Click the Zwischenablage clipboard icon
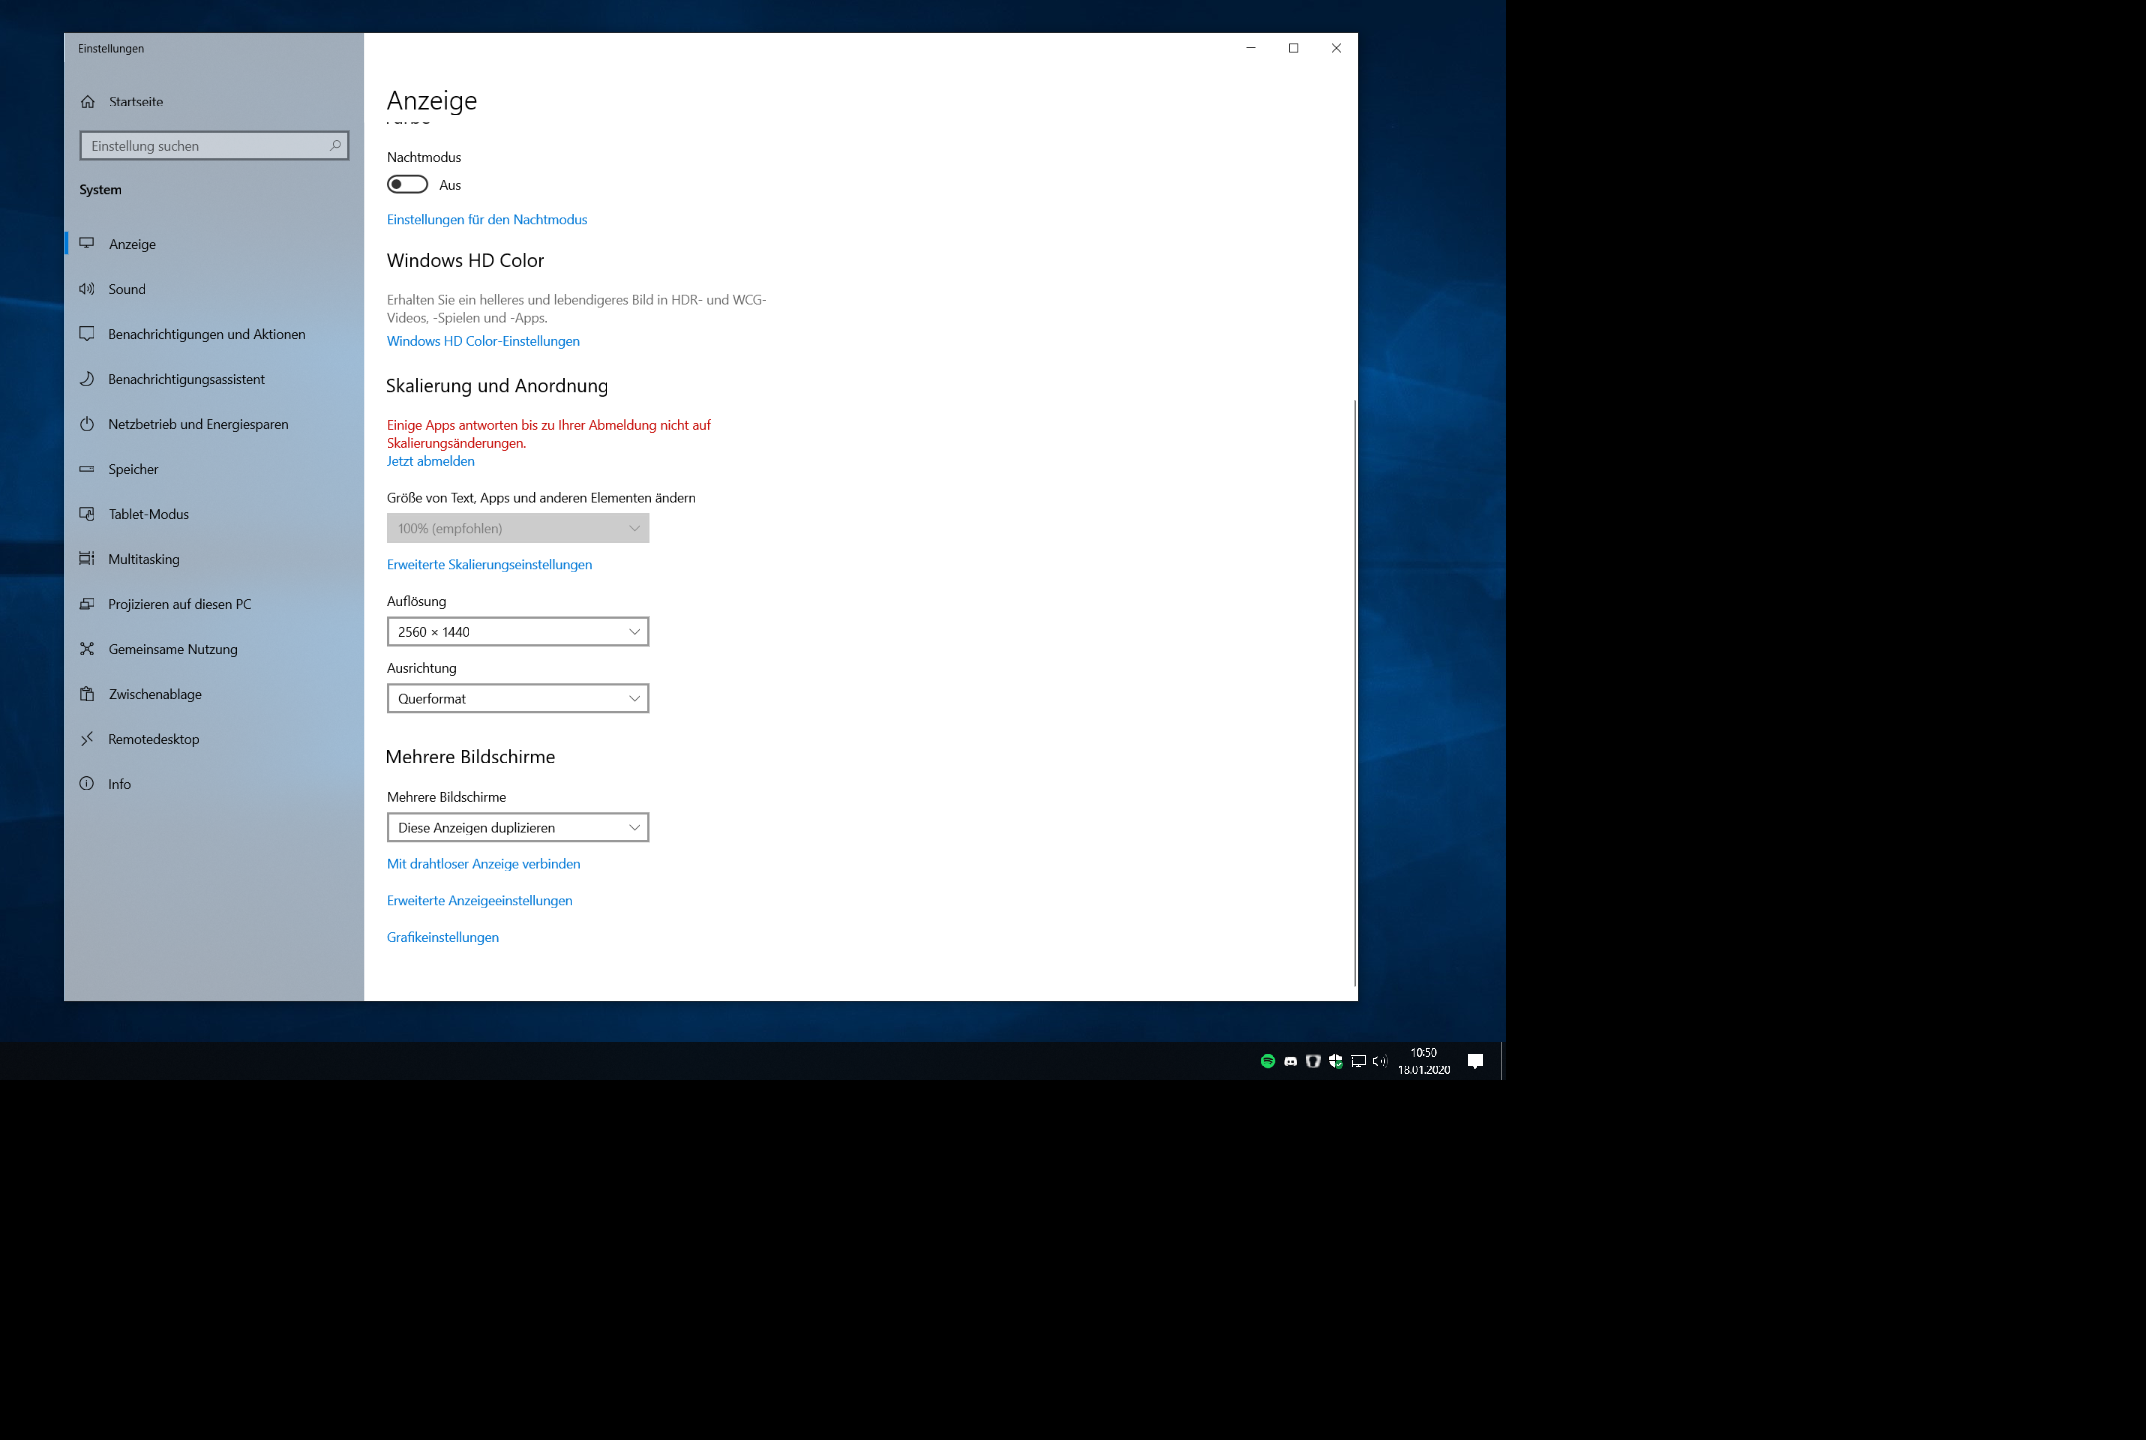Viewport: 2146px width, 1440px height. (87, 694)
